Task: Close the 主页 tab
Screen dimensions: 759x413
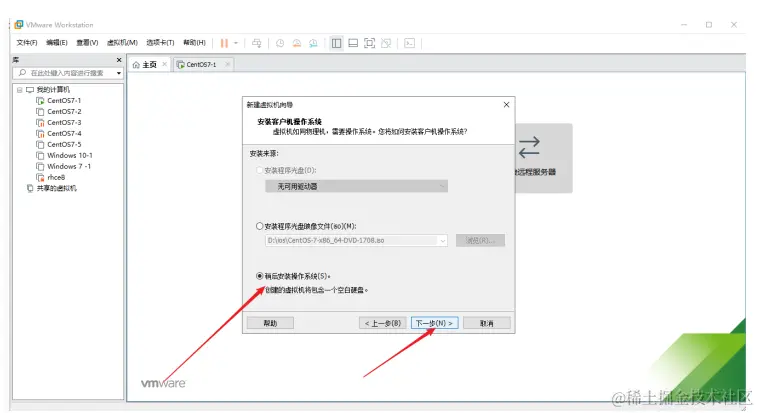Action: click(x=165, y=64)
